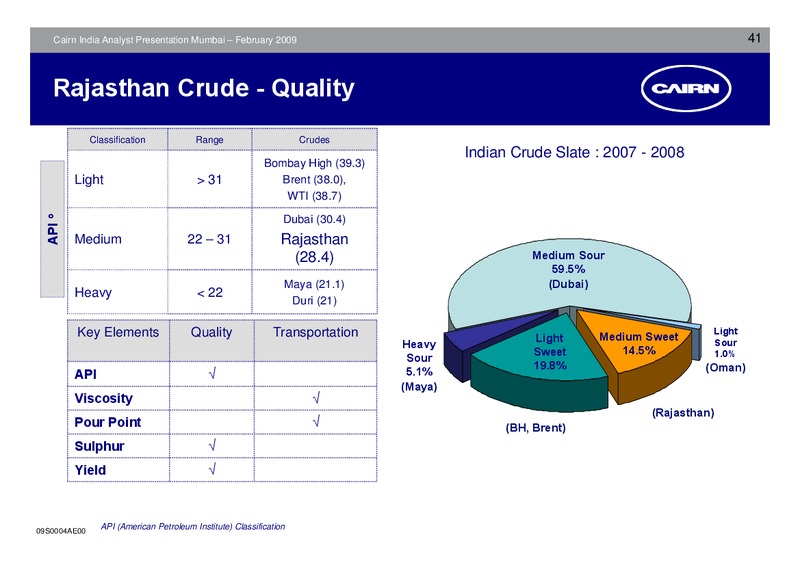
Task: Click the (Oman) label
Action: [726, 367]
